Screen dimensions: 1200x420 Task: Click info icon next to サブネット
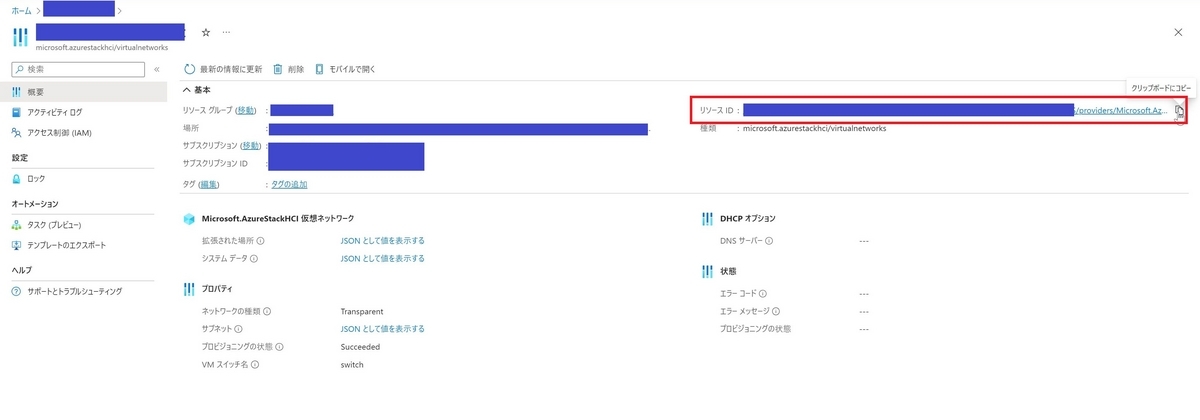click(239, 329)
